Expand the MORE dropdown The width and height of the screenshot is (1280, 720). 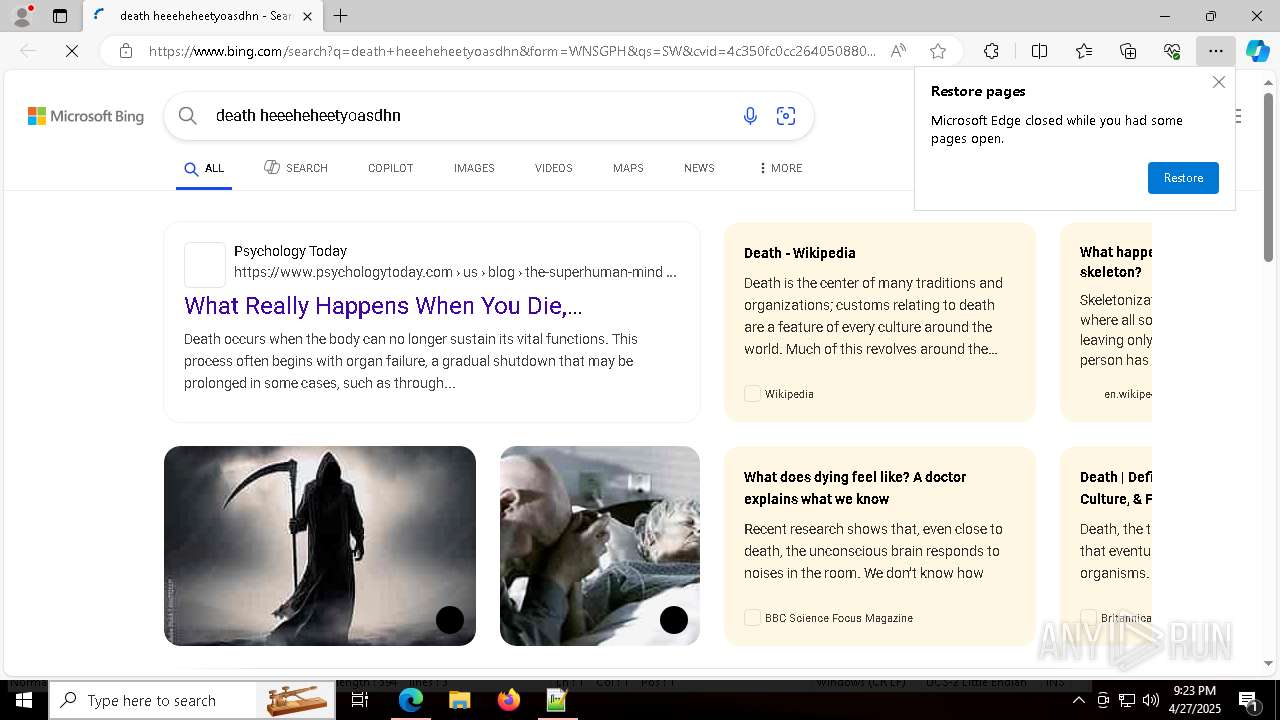pos(781,168)
